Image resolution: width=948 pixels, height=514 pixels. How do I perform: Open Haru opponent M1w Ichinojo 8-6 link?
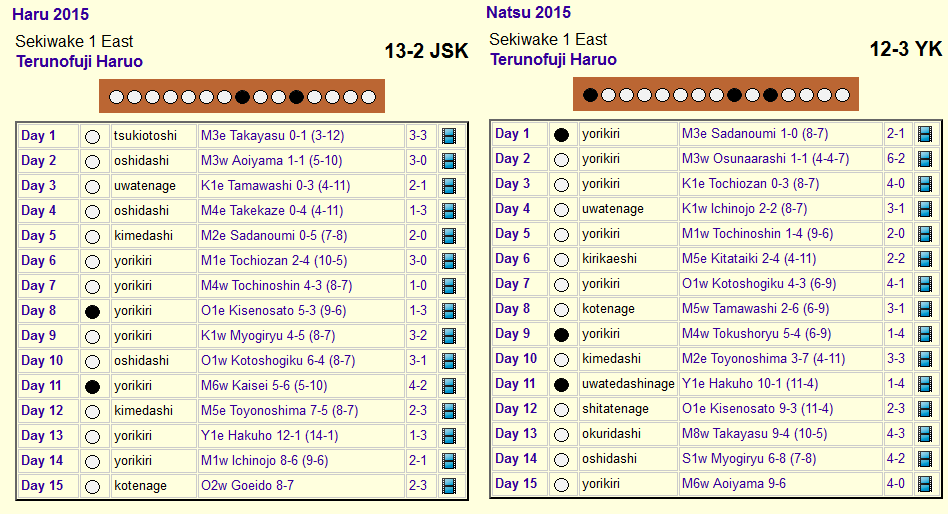(x=264, y=461)
